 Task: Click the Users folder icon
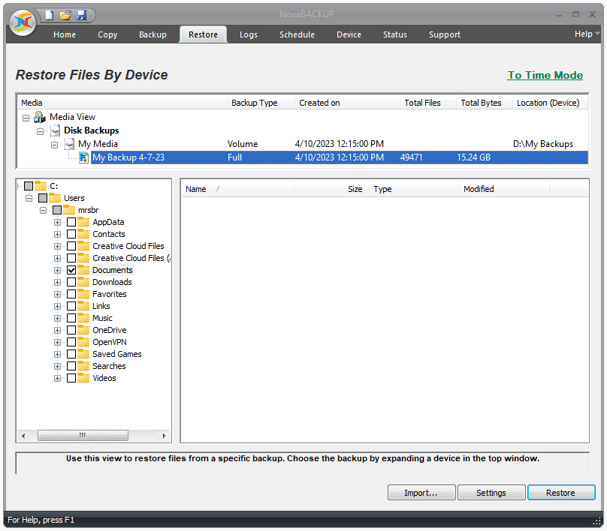pyautogui.click(x=55, y=198)
